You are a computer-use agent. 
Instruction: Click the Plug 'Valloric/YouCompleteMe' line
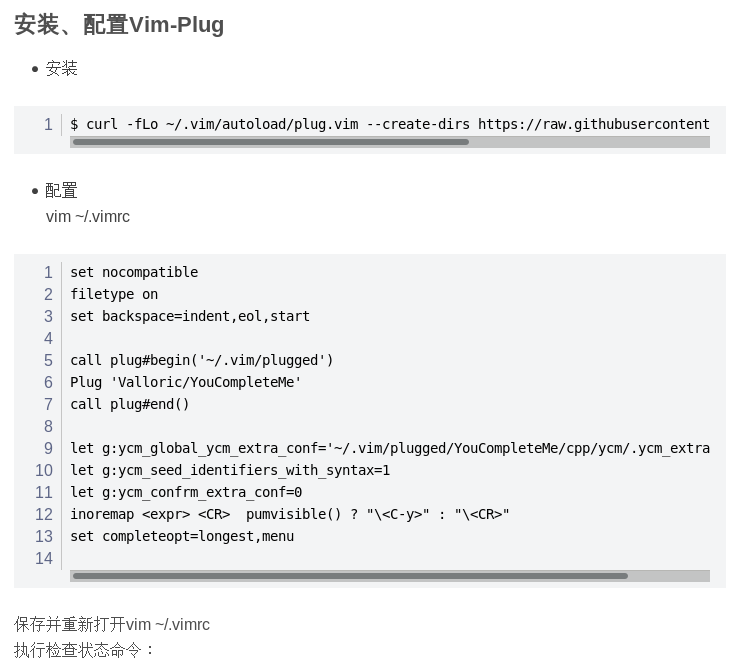[186, 382]
